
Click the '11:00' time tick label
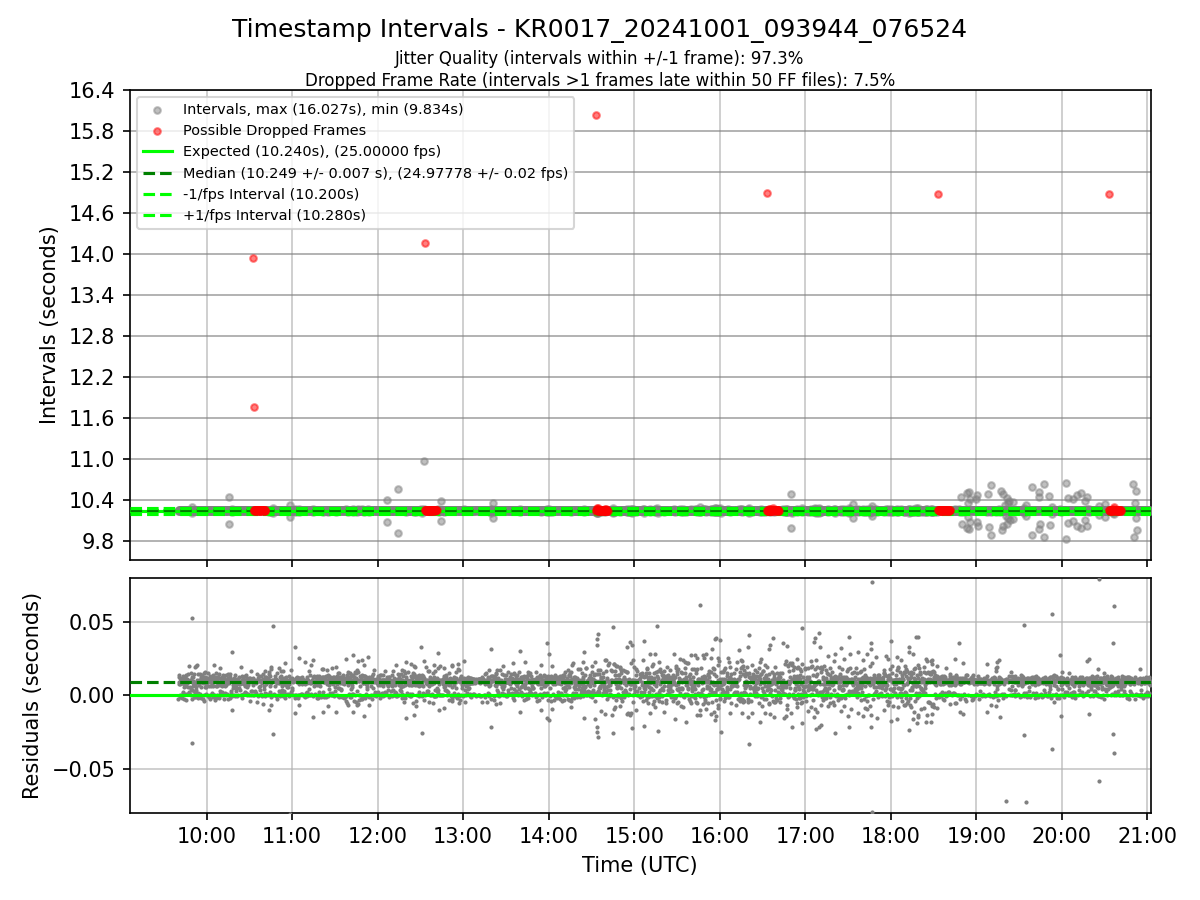tap(292, 834)
